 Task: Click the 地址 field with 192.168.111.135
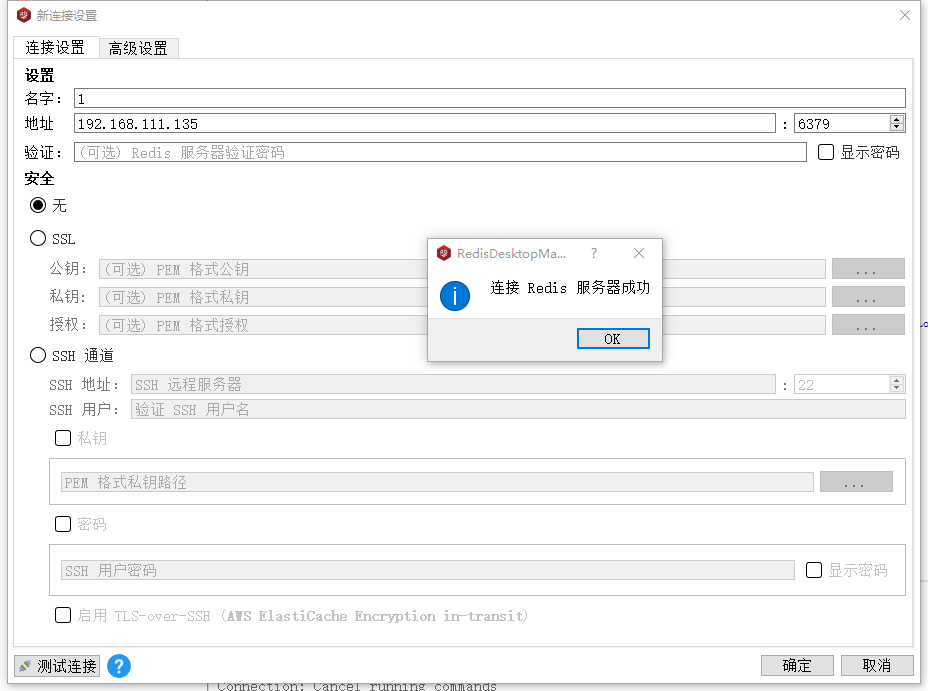(x=425, y=123)
